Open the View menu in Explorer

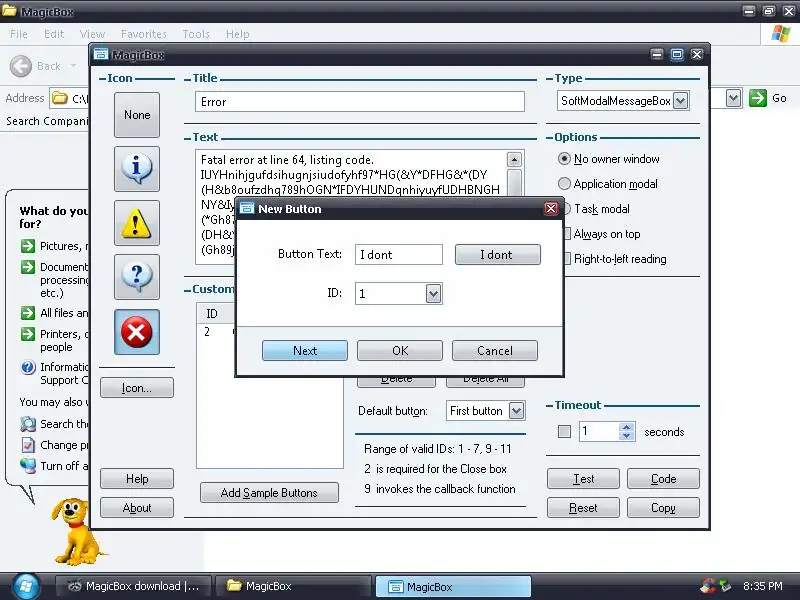click(x=92, y=34)
